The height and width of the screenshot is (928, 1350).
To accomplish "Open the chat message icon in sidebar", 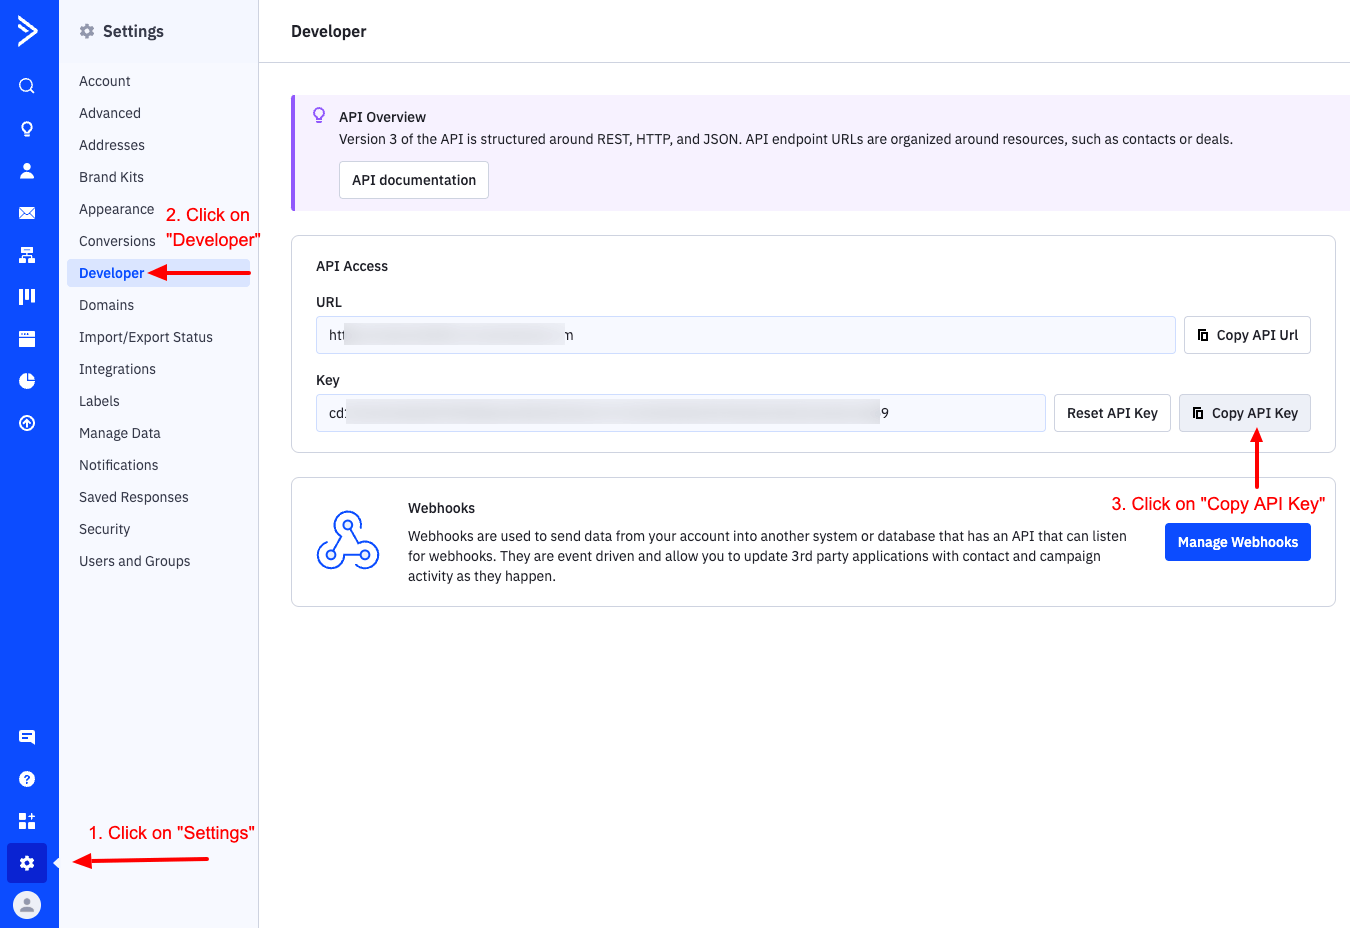I will coord(27,737).
